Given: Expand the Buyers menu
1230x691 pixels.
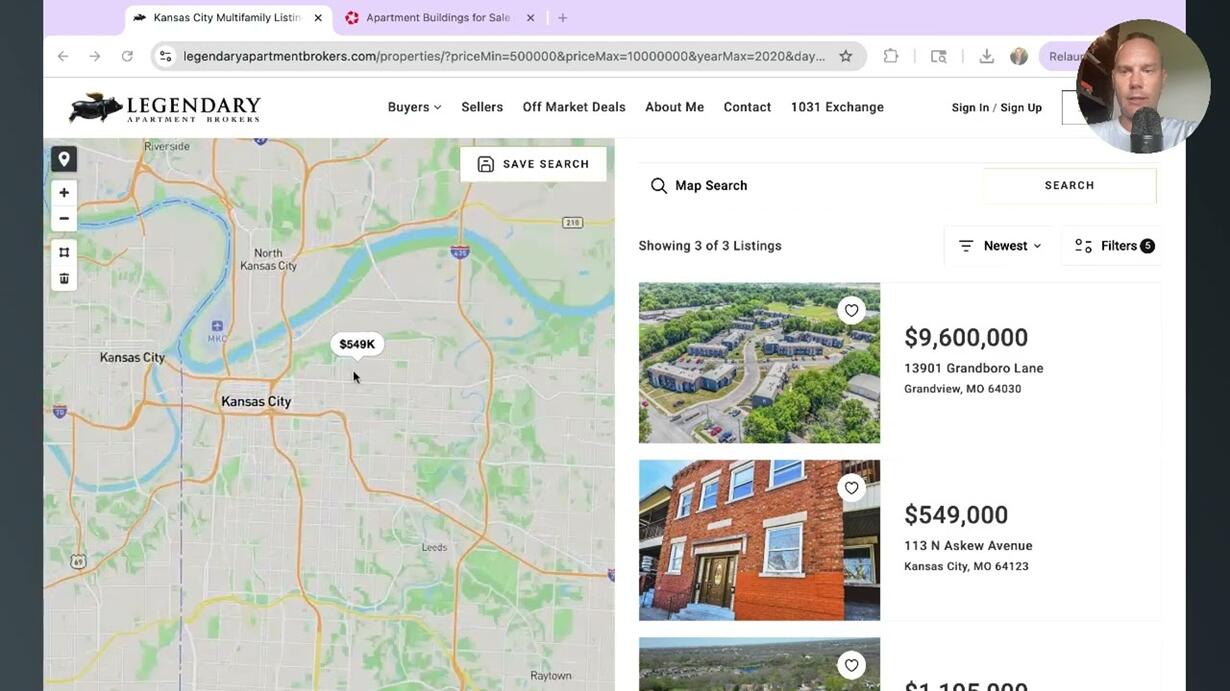Looking at the screenshot, I should point(414,107).
